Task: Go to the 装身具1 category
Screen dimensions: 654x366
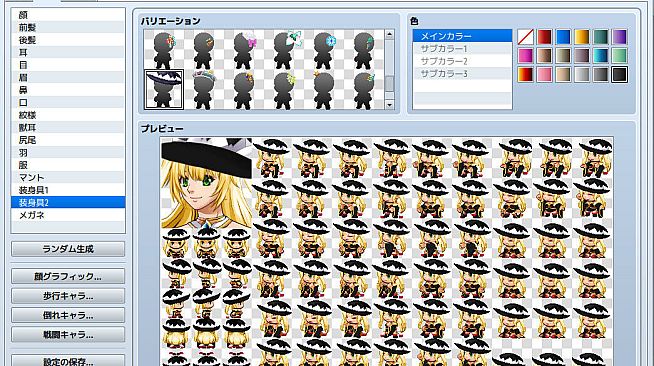Action: pos(68,190)
